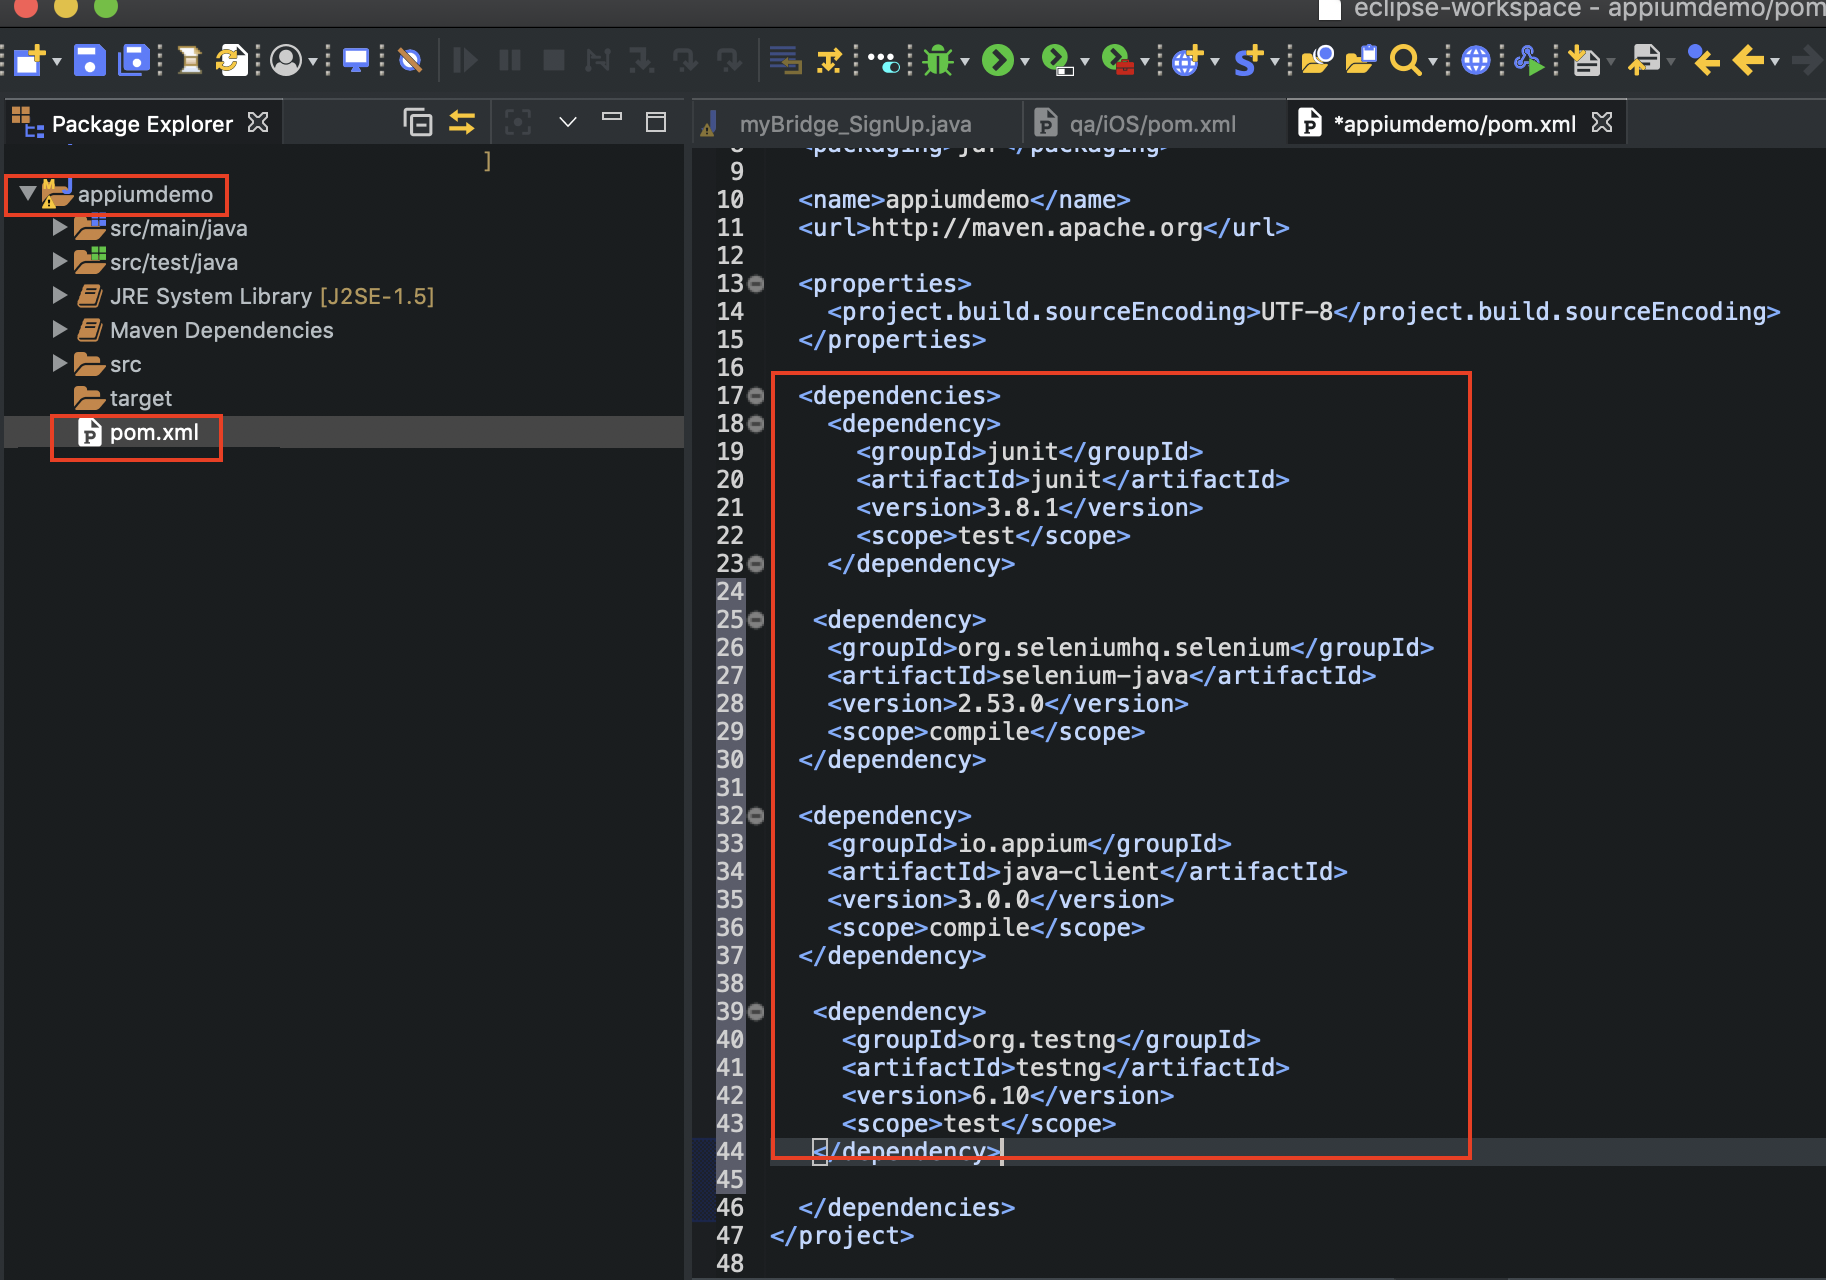Collapse the appiumdemo project node
Viewport: 1826px width, 1280px height.
tap(28, 193)
